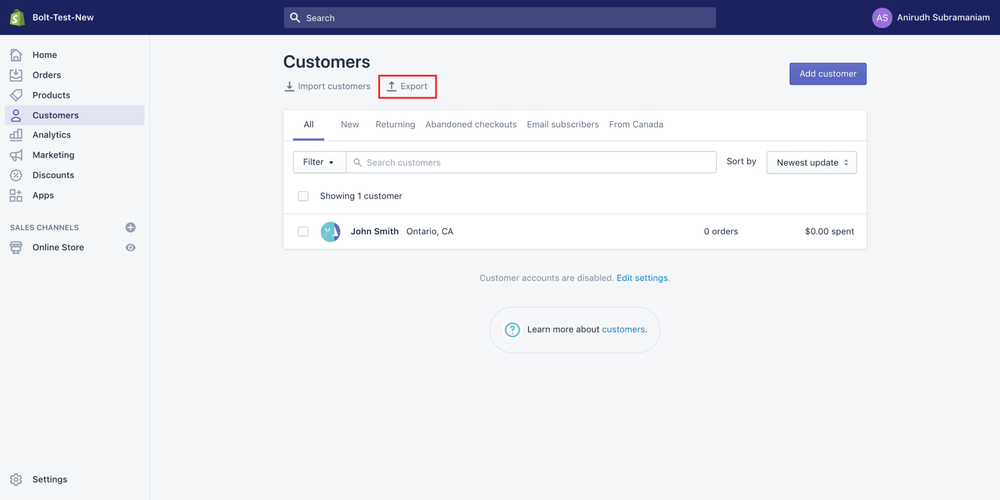Screen dimensions: 1000x500
Task: Click the magnifier in top search bar
Action: tap(295, 18)
